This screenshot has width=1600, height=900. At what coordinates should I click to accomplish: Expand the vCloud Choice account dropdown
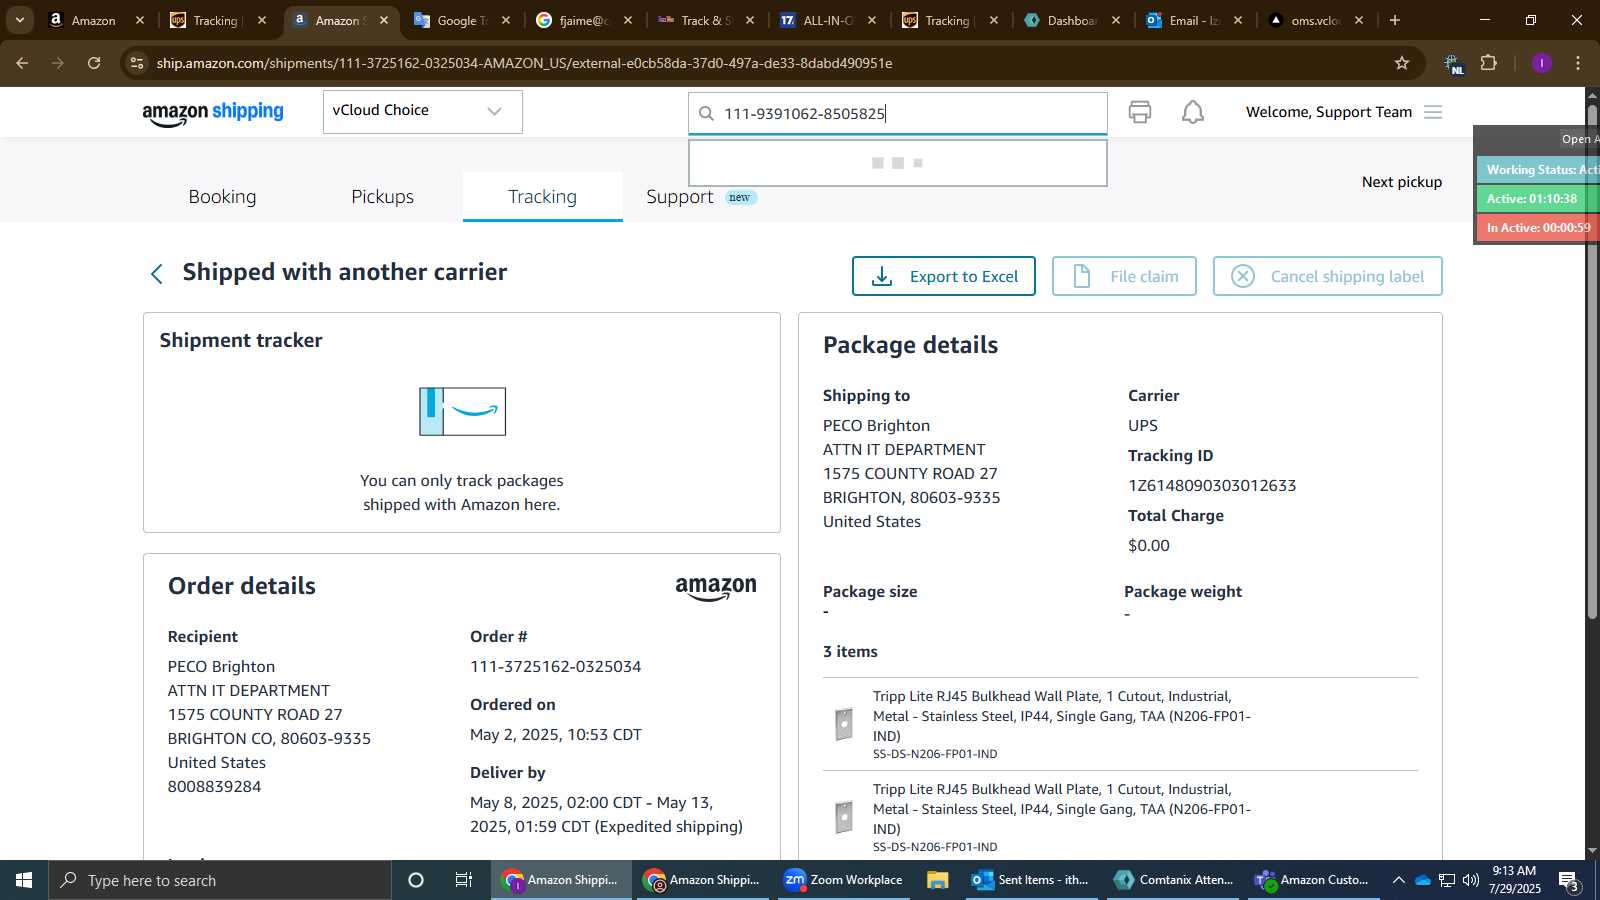pyautogui.click(x=422, y=111)
